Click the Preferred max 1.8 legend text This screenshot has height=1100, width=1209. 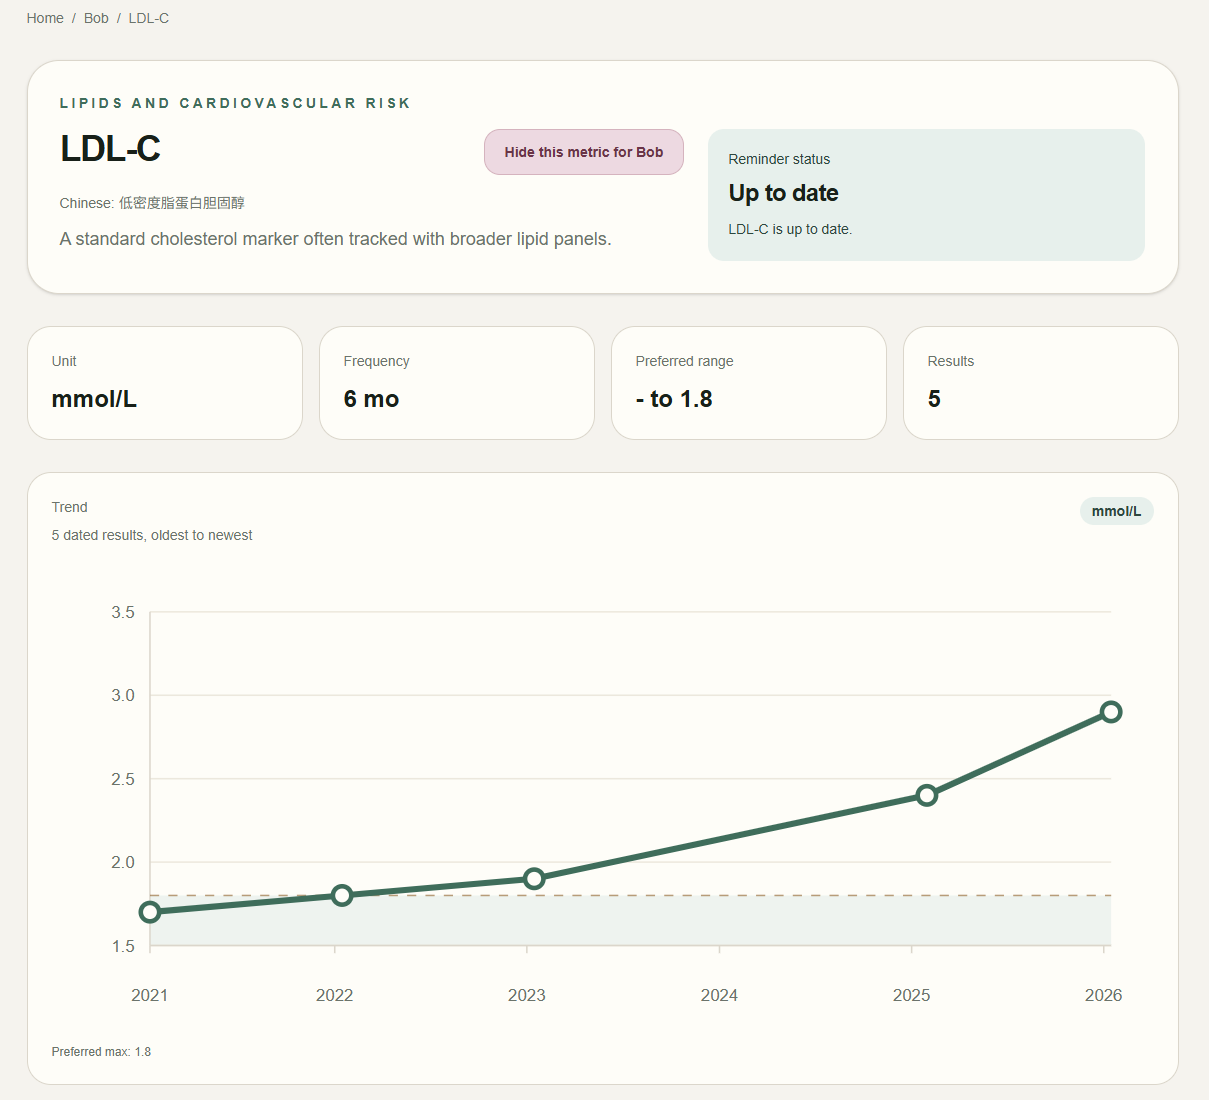tap(101, 1052)
